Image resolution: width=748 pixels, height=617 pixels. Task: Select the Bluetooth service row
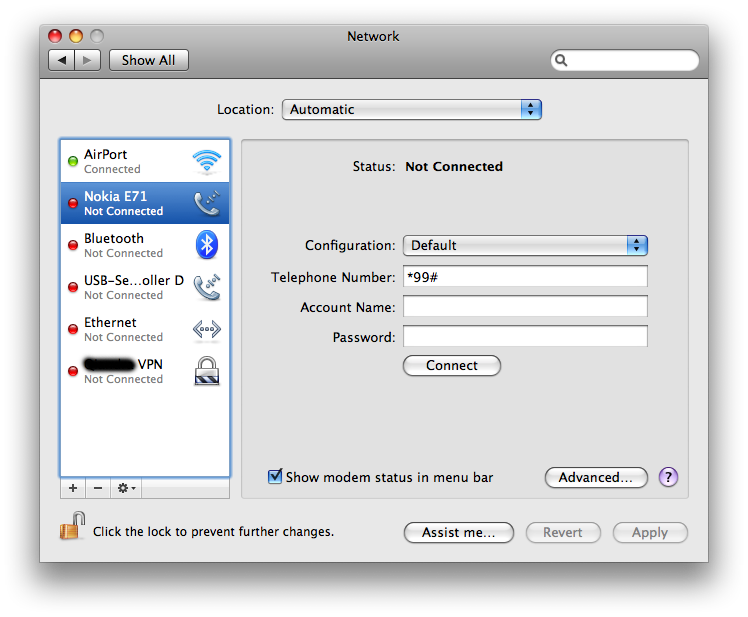coord(145,245)
